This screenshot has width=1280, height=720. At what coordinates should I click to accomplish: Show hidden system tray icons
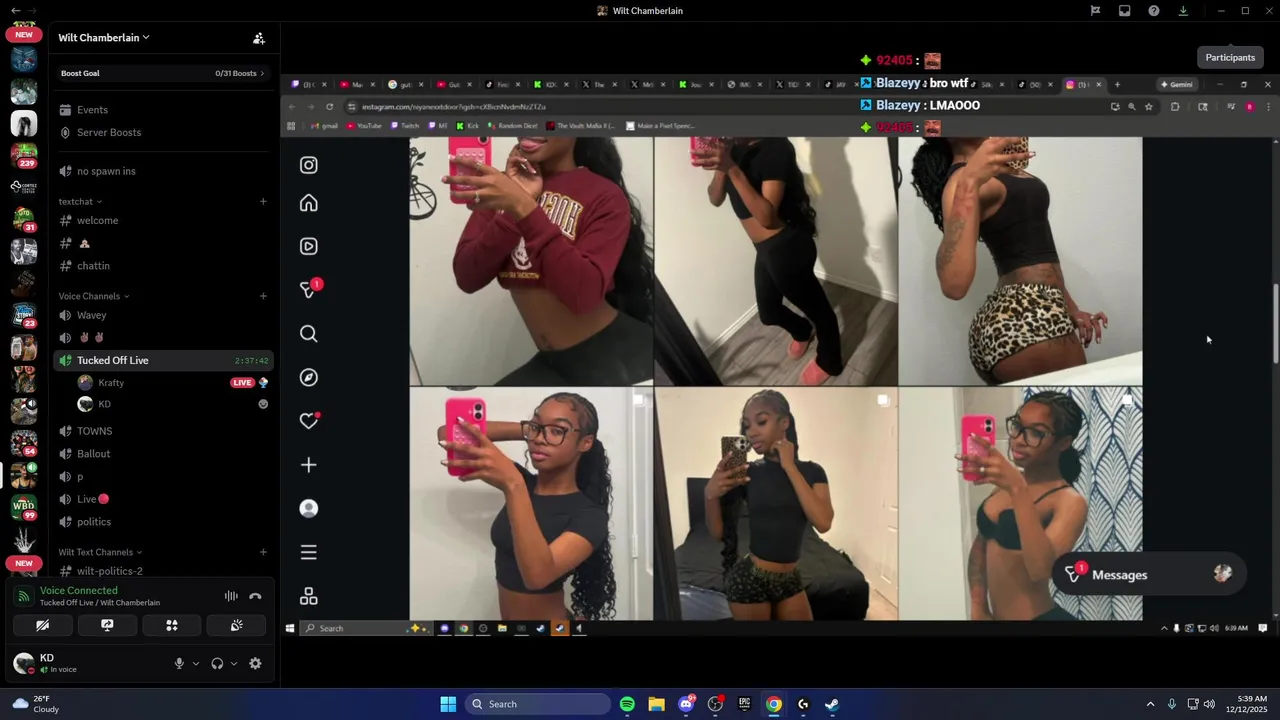1150,704
